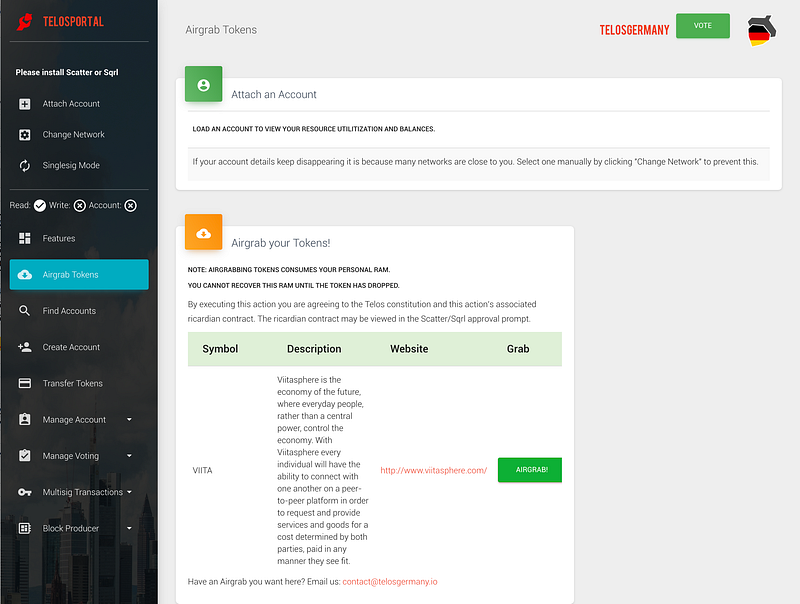
Task: Click the Multisig Transactions key icon
Action: [x=24, y=492]
